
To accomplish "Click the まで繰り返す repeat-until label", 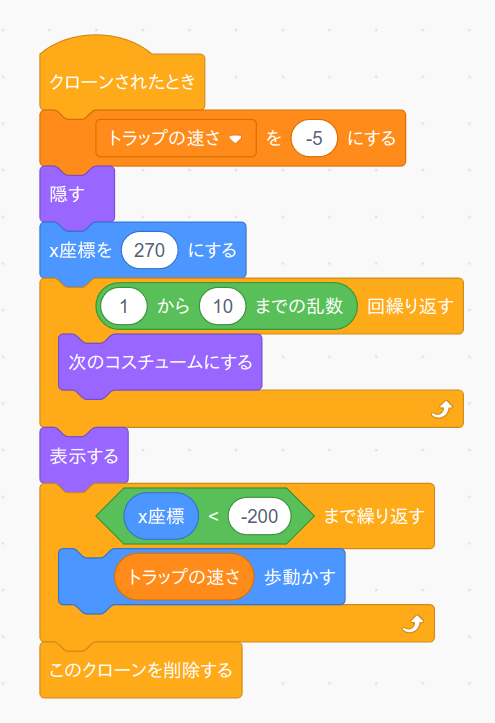I will click(x=374, y=516).
